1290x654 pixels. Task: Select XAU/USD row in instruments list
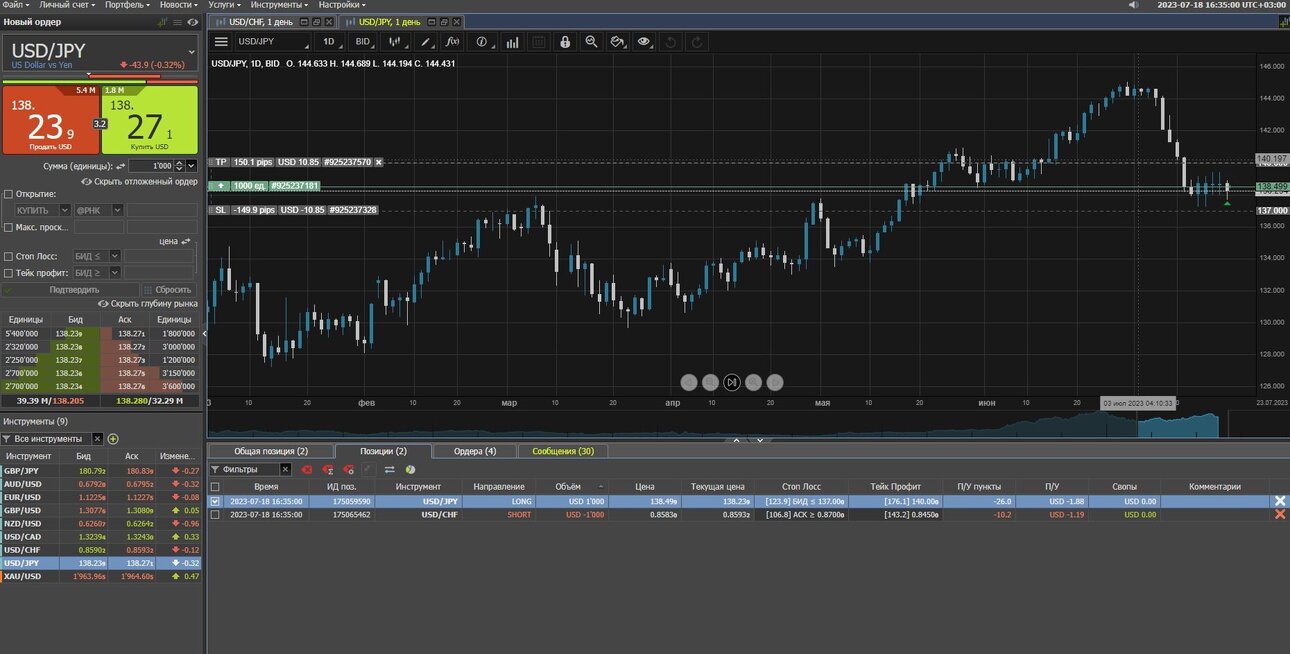(102, 576)
